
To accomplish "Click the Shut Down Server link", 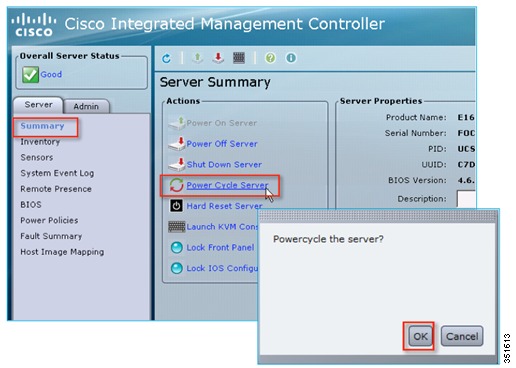I will (x=224, y=164).
